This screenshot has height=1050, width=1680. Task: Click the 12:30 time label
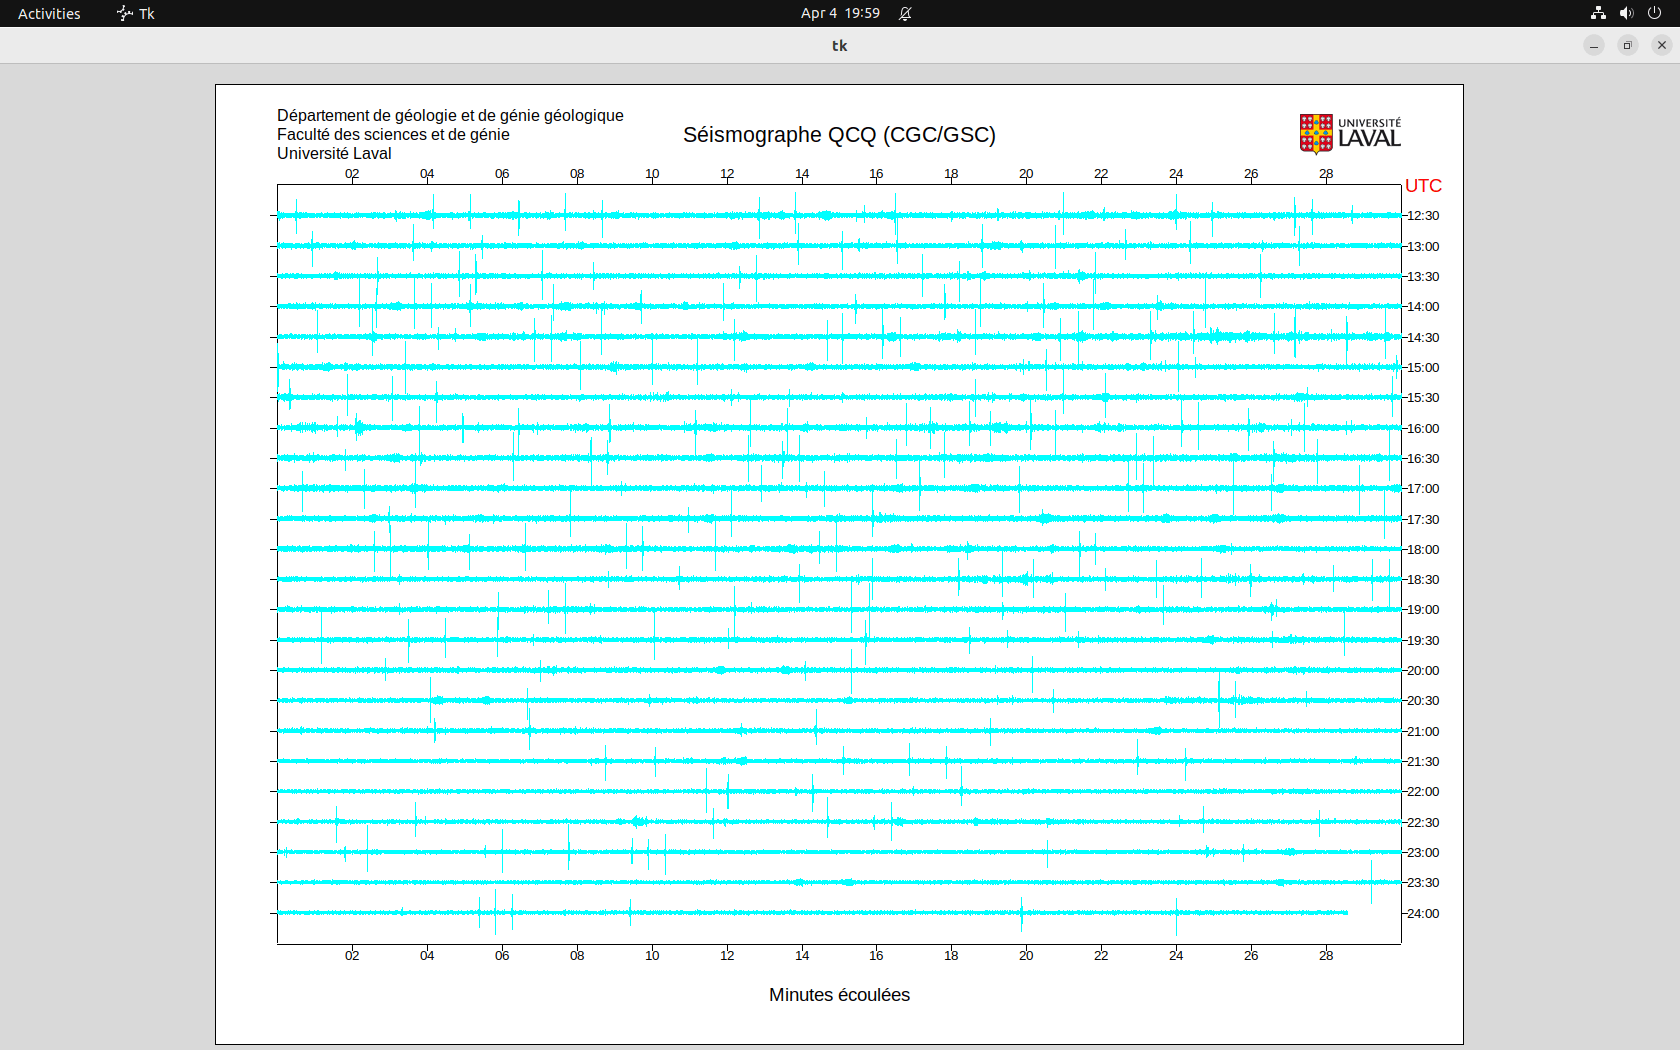pyautogui.click(x=1423, y=216)
